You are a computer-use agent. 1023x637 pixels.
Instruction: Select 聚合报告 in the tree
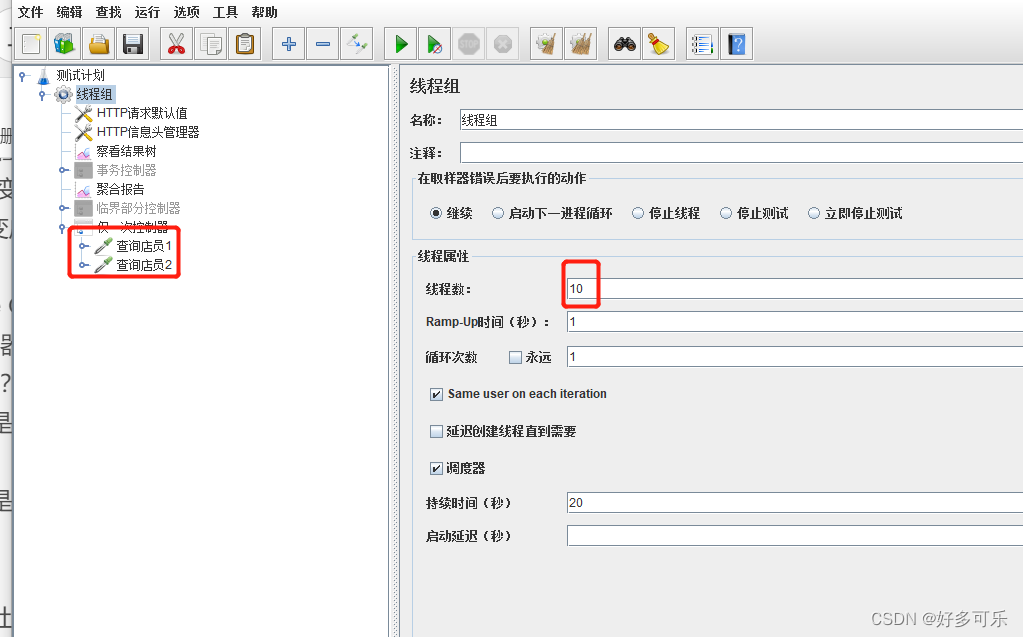click(121, 189)
